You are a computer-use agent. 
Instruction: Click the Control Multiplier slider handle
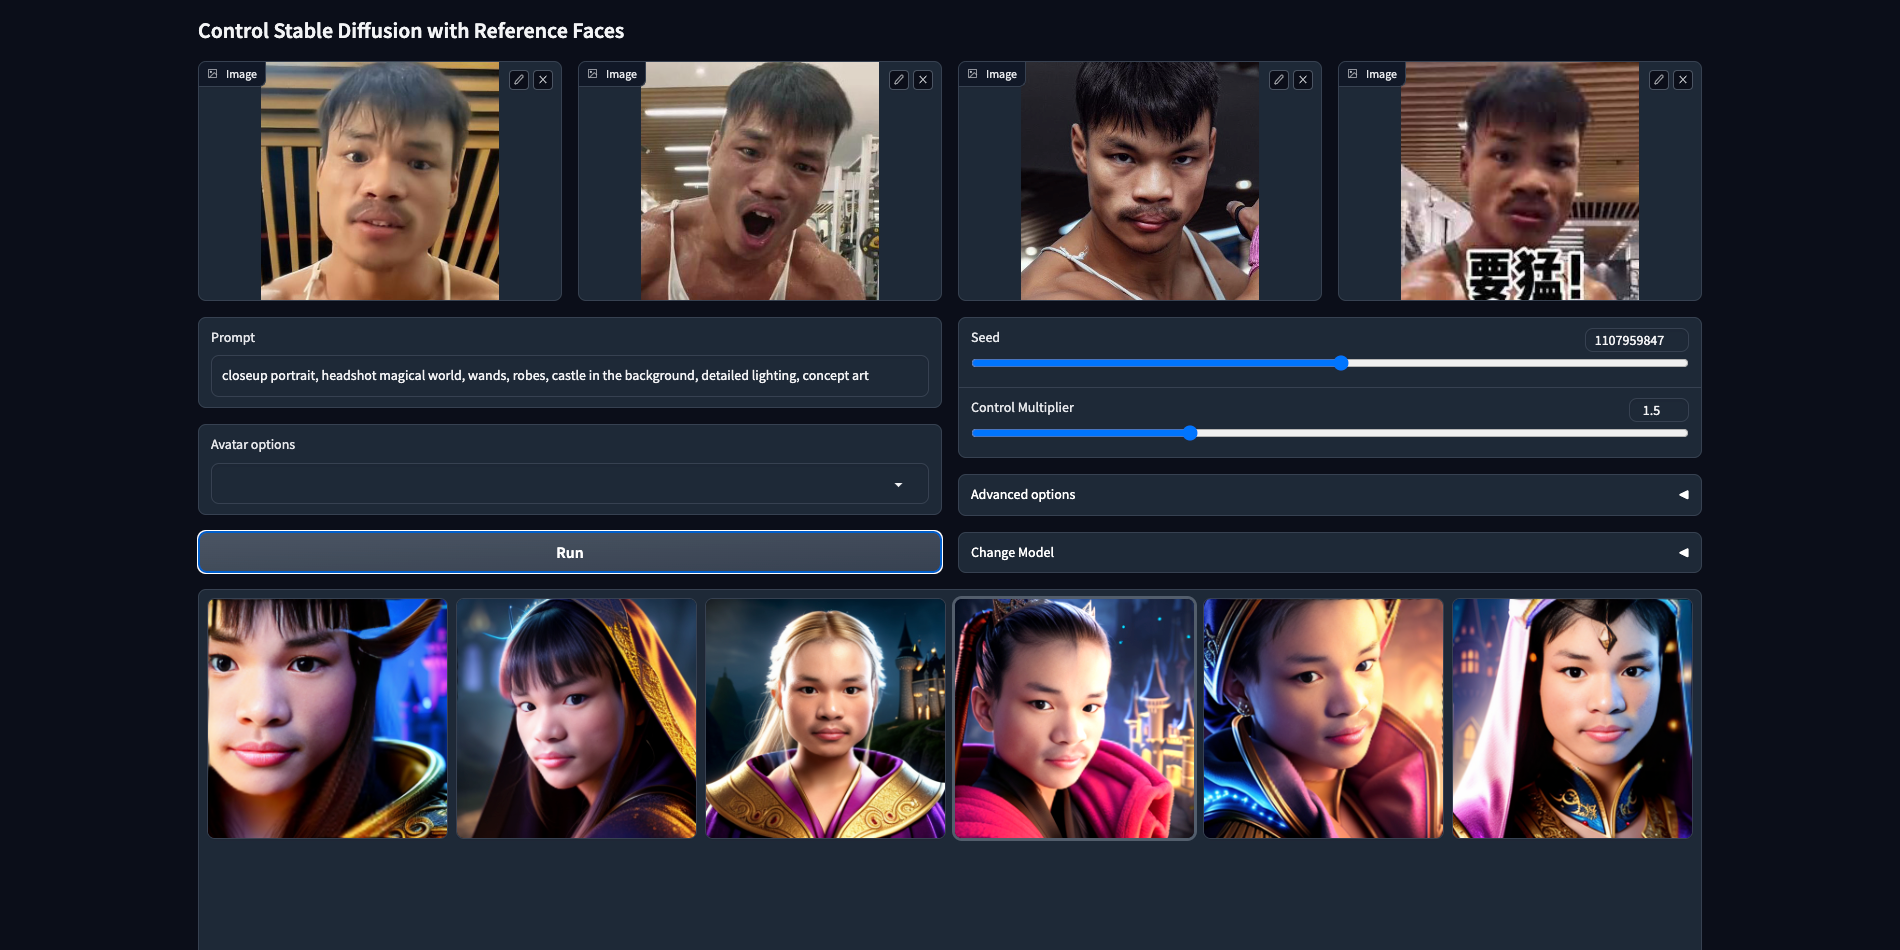[1190, 433]
